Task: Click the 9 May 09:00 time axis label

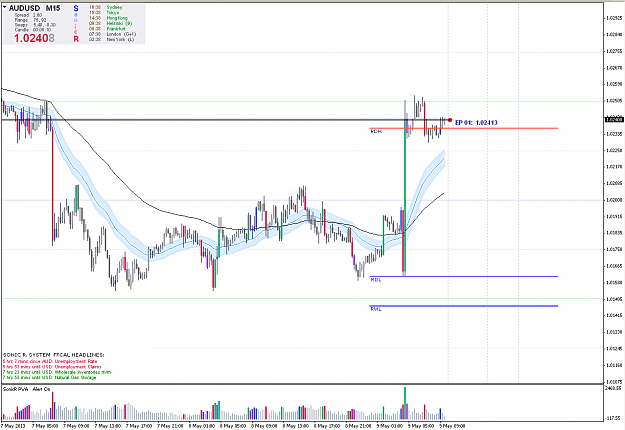Action: pyautogui.click(x=452, y=426)
